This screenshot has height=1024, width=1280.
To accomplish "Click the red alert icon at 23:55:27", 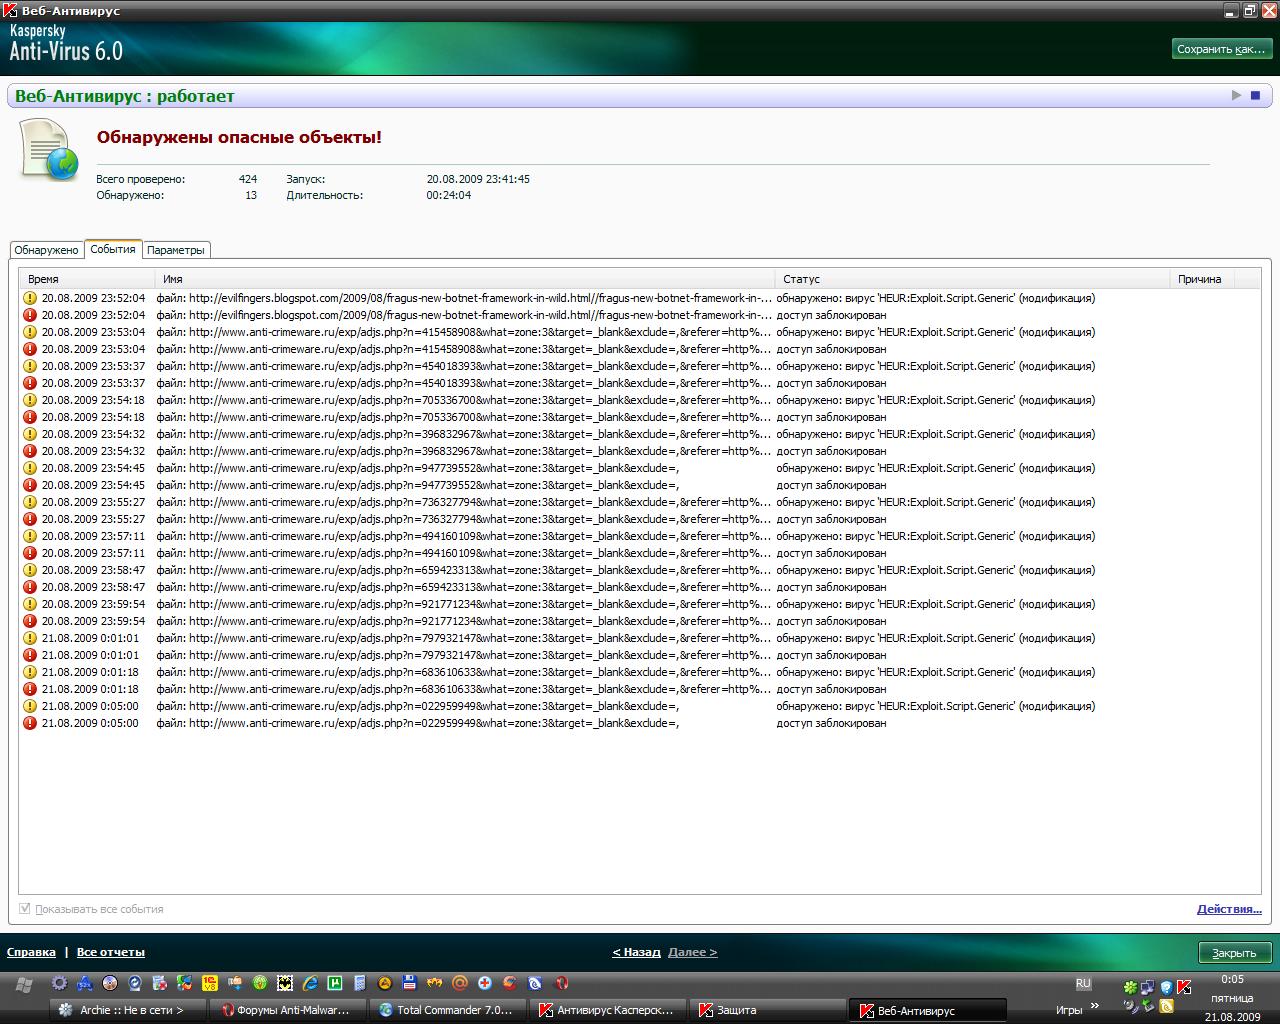I will tap(30, 519).
